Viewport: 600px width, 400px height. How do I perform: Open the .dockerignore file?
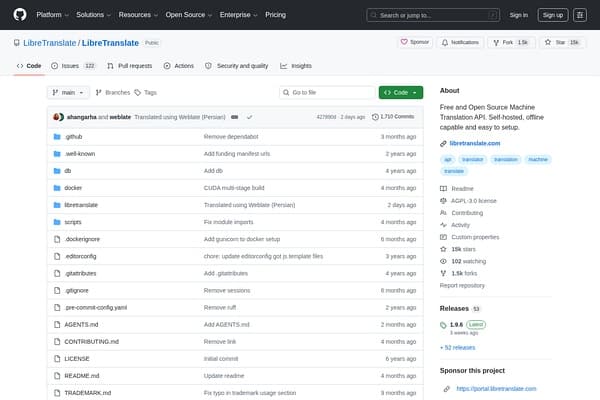pyautogui.click(x=82, y=239)
